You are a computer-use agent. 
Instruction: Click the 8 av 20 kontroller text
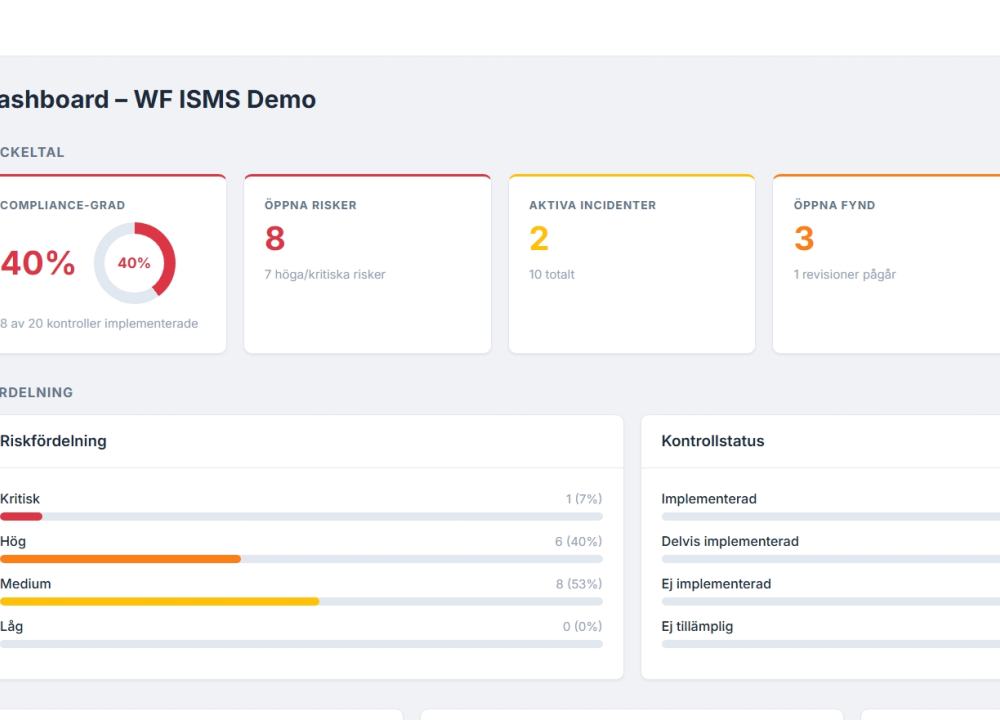[99, 323]
